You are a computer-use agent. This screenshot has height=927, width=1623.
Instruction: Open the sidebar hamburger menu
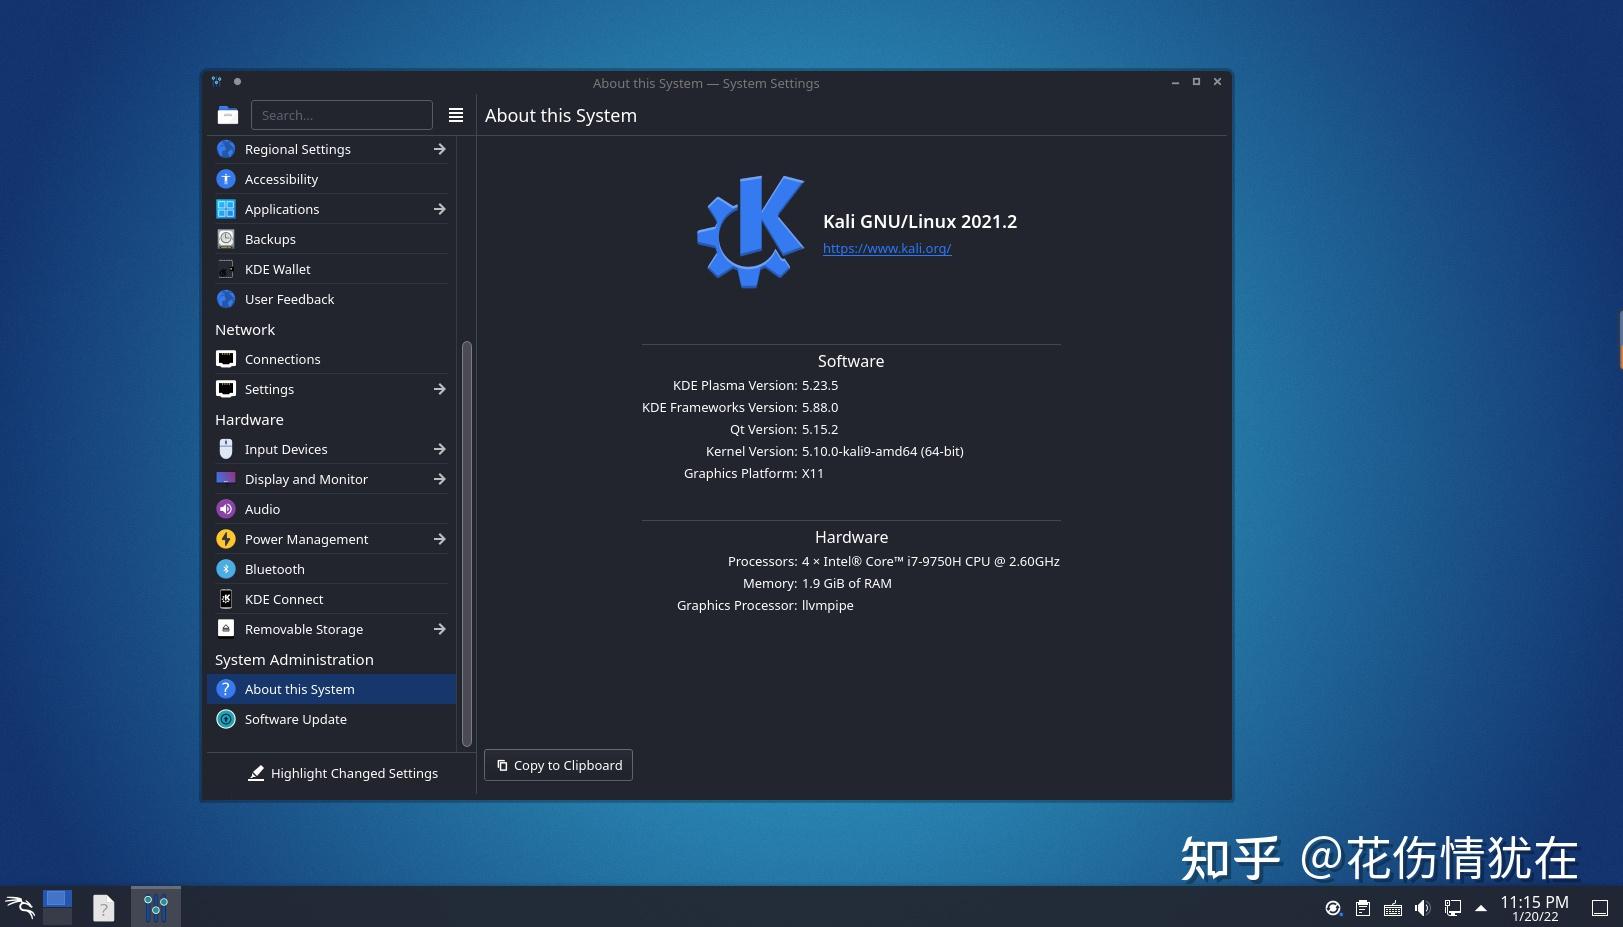click(x=456, y=114)
